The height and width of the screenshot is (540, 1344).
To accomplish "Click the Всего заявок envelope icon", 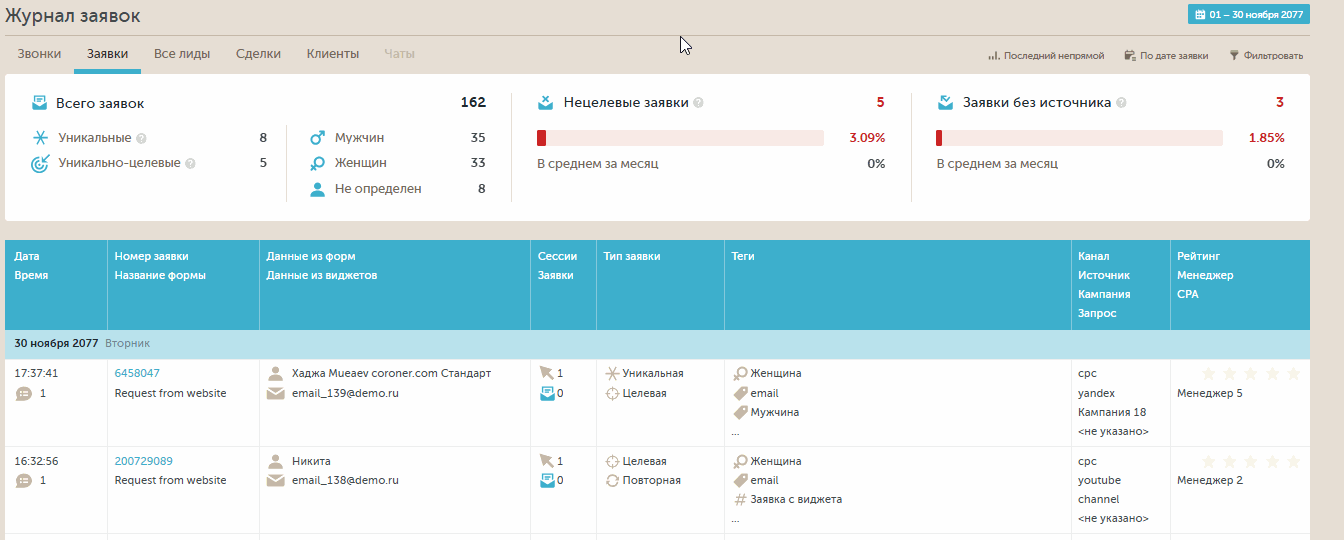I will pos(40,102).
